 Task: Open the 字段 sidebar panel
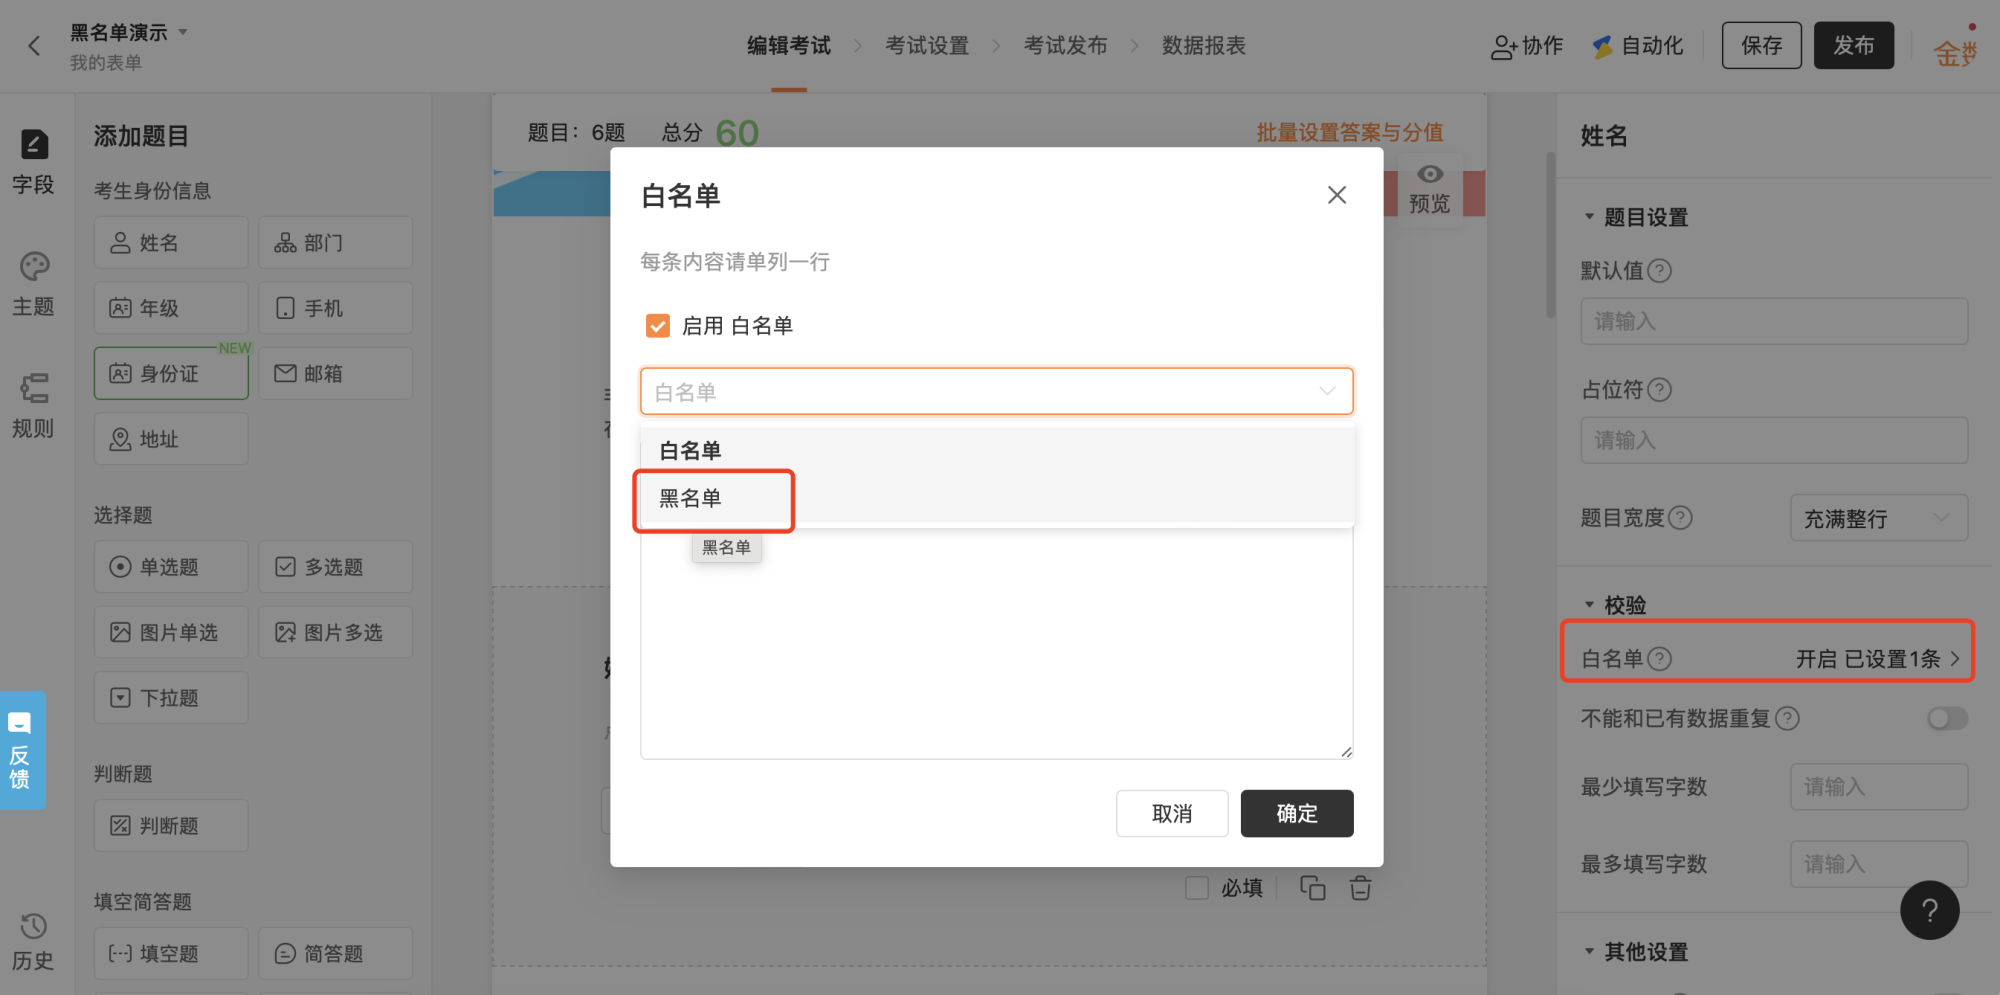pos(34,162)
